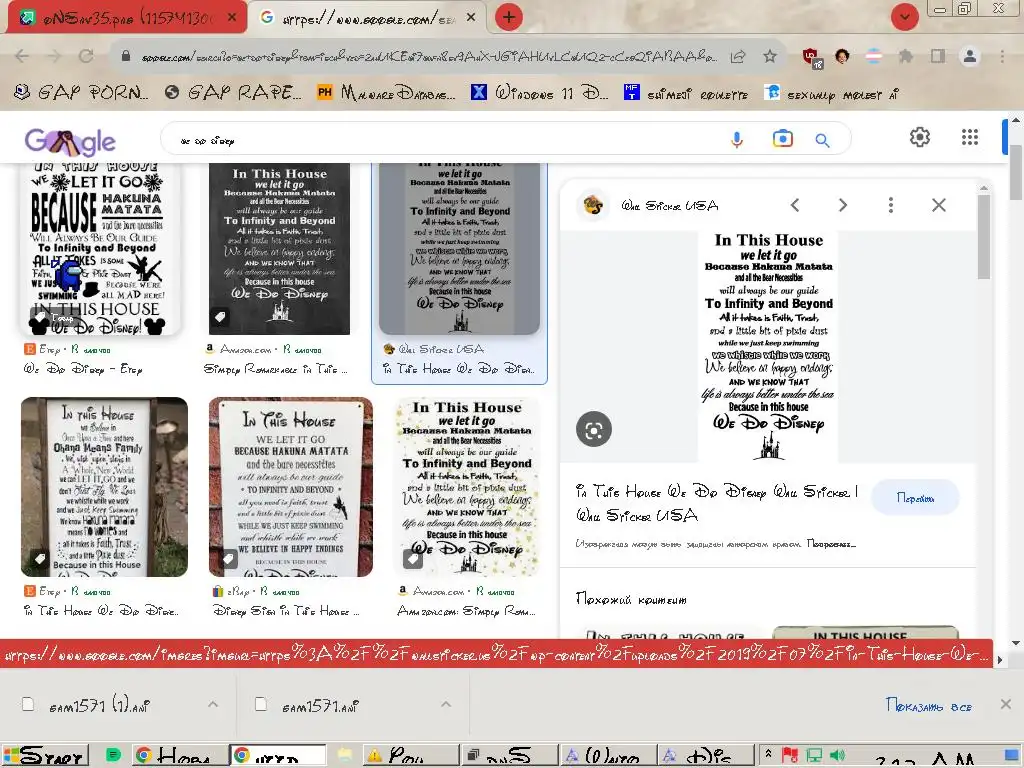This screenshot has height=768, width=1024.
Task: Expand options for eam1571 (1).ani download
Action: pyautogui.click(x=213, y=704)
